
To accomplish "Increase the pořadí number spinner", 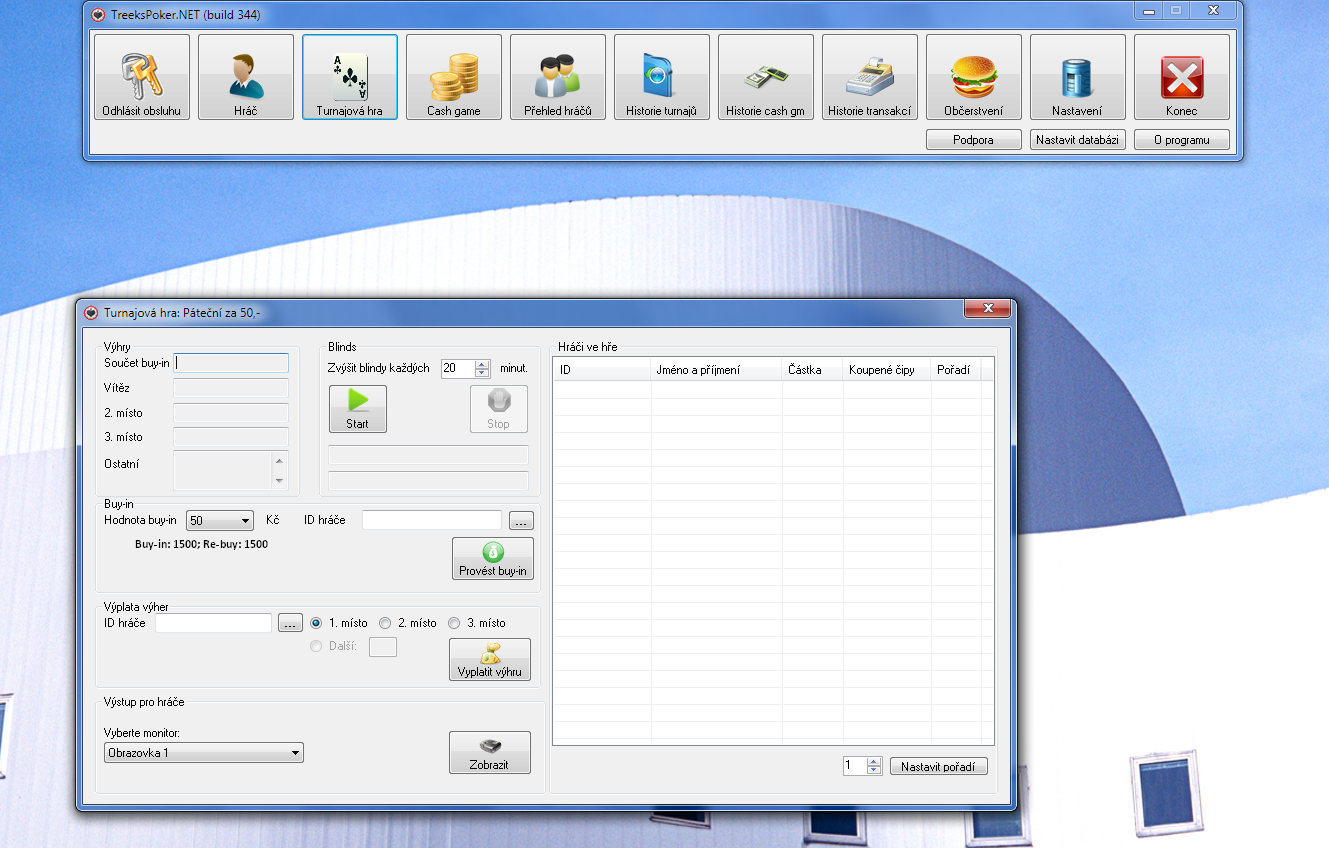I will pos(874,762).
